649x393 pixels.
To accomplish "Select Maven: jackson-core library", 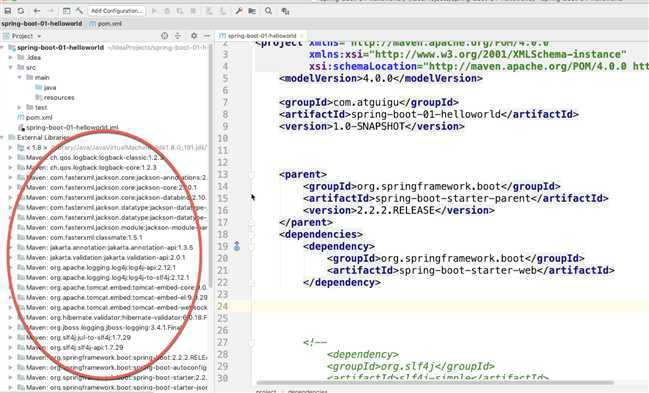I will point(107,187).
